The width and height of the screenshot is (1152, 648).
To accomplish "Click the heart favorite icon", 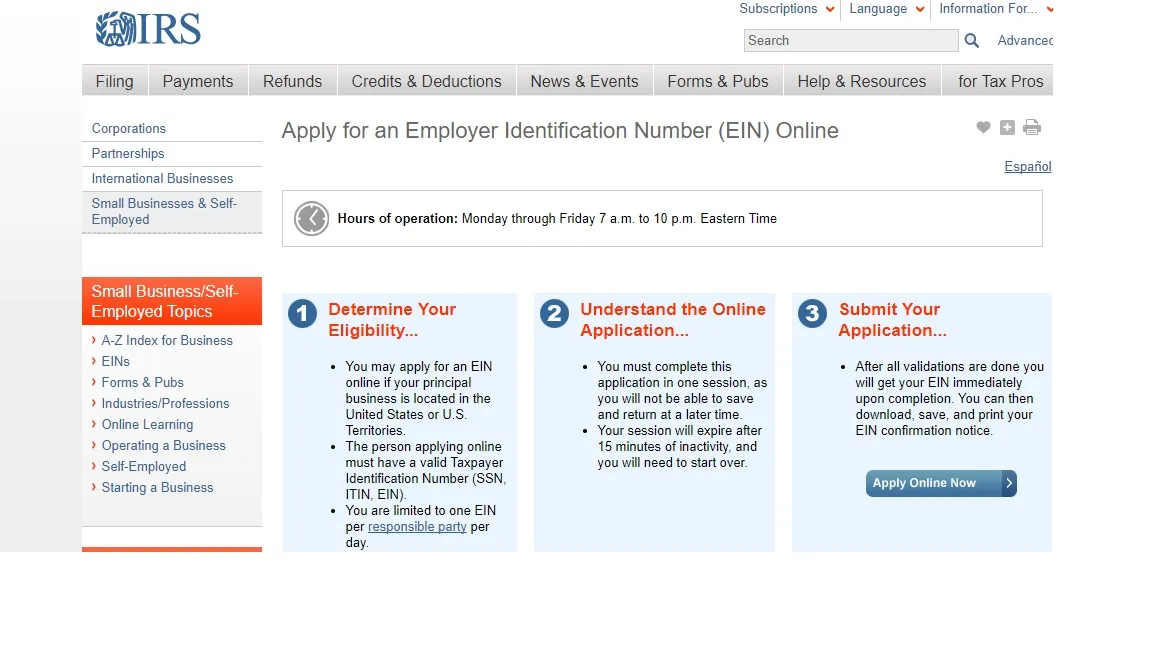I will click(983, 127).
